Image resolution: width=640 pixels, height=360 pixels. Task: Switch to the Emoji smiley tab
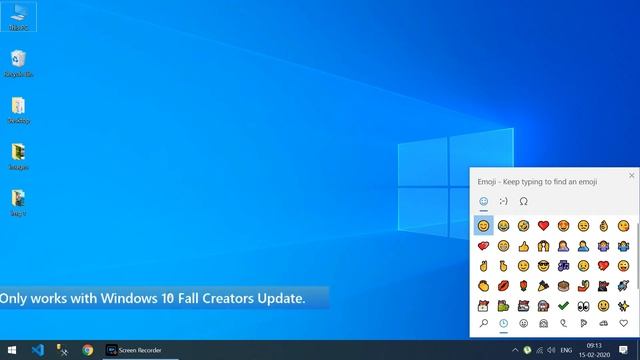(x=483, y=201)
